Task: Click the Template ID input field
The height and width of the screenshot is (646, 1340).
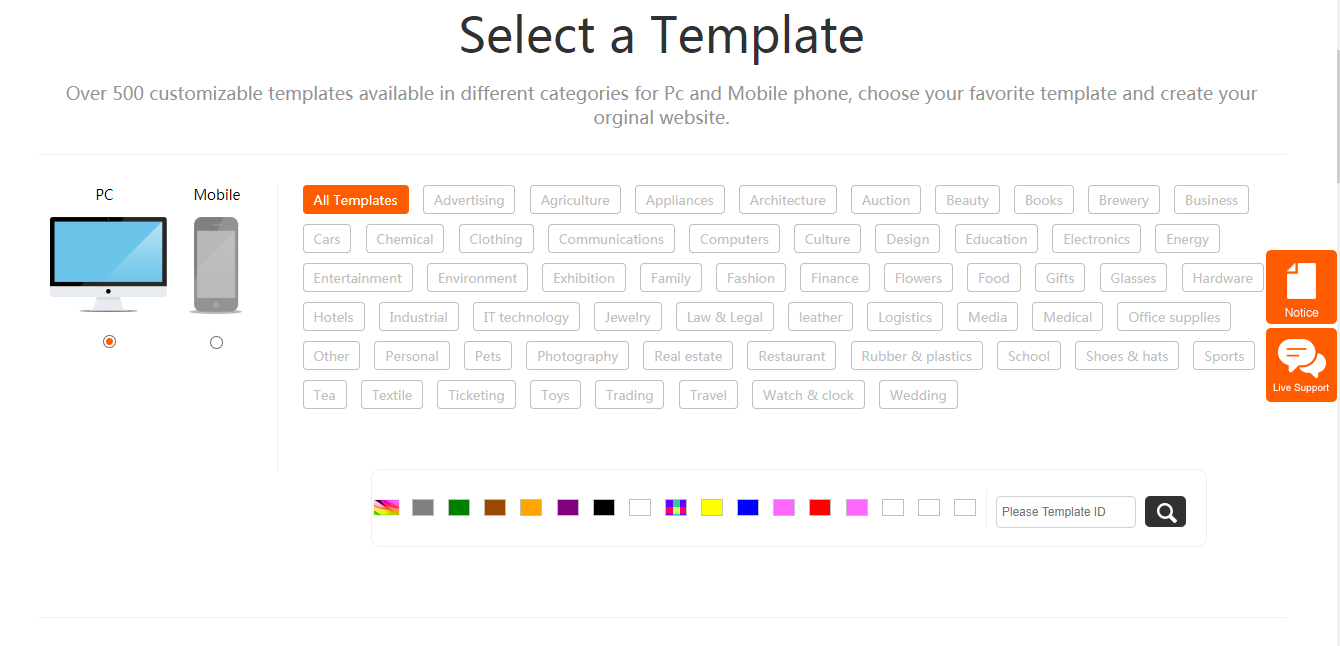Action: pyautogui.click(x=1065, y=512)
